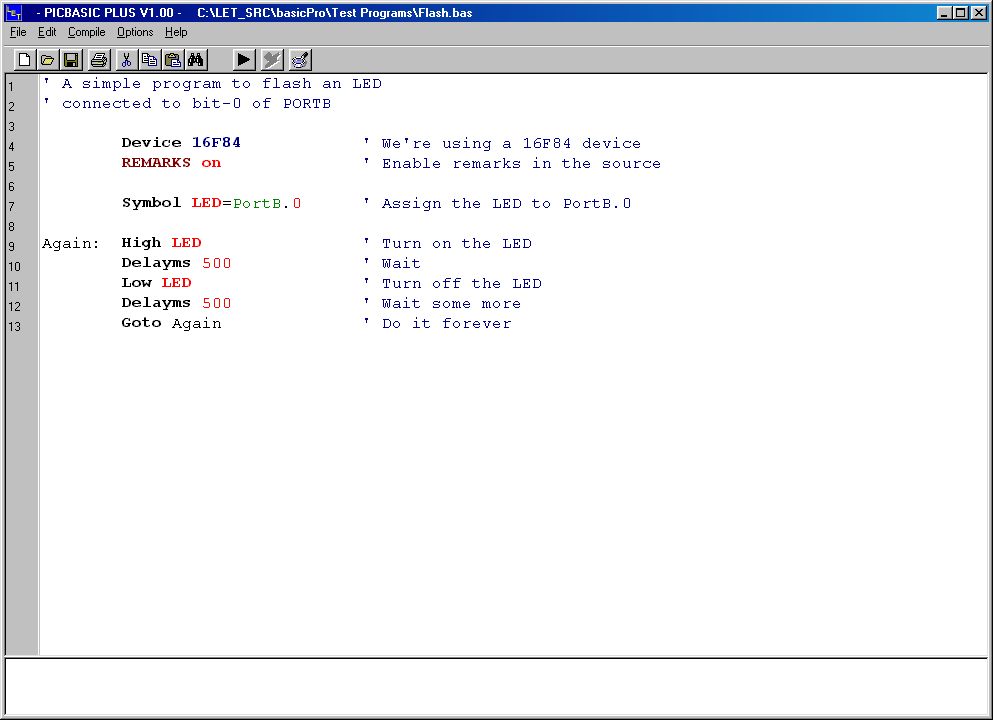Viewport: 993px width, 720px height.
Task: Click the comment 'Turn off the LED'
Action: (x=462, y=284)
